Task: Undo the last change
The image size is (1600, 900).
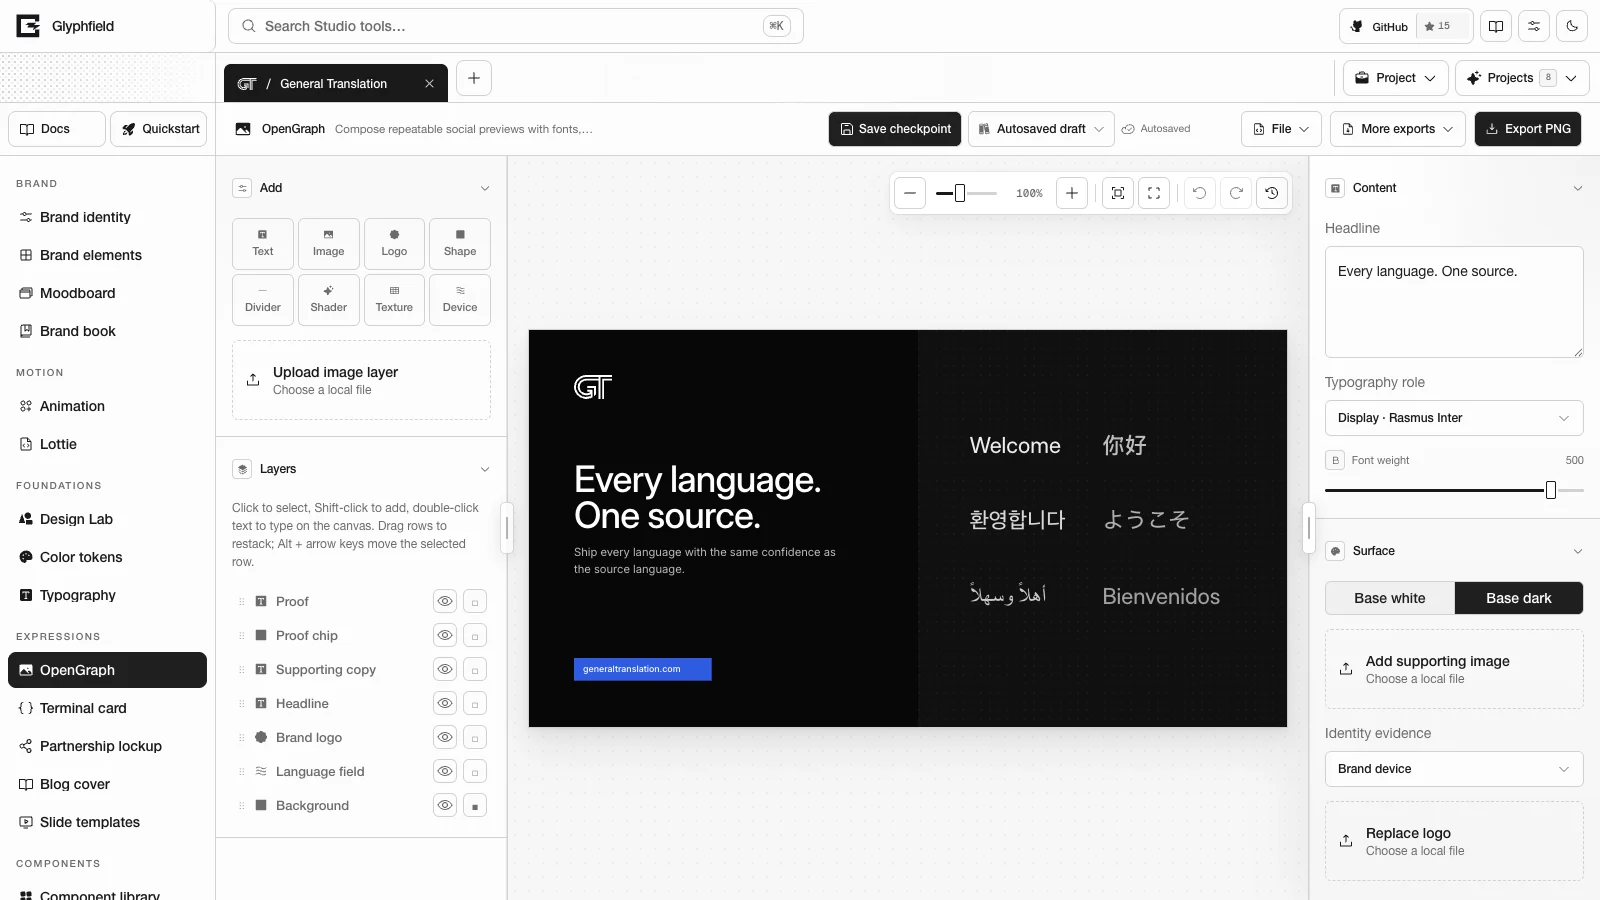Action: 1200,193
